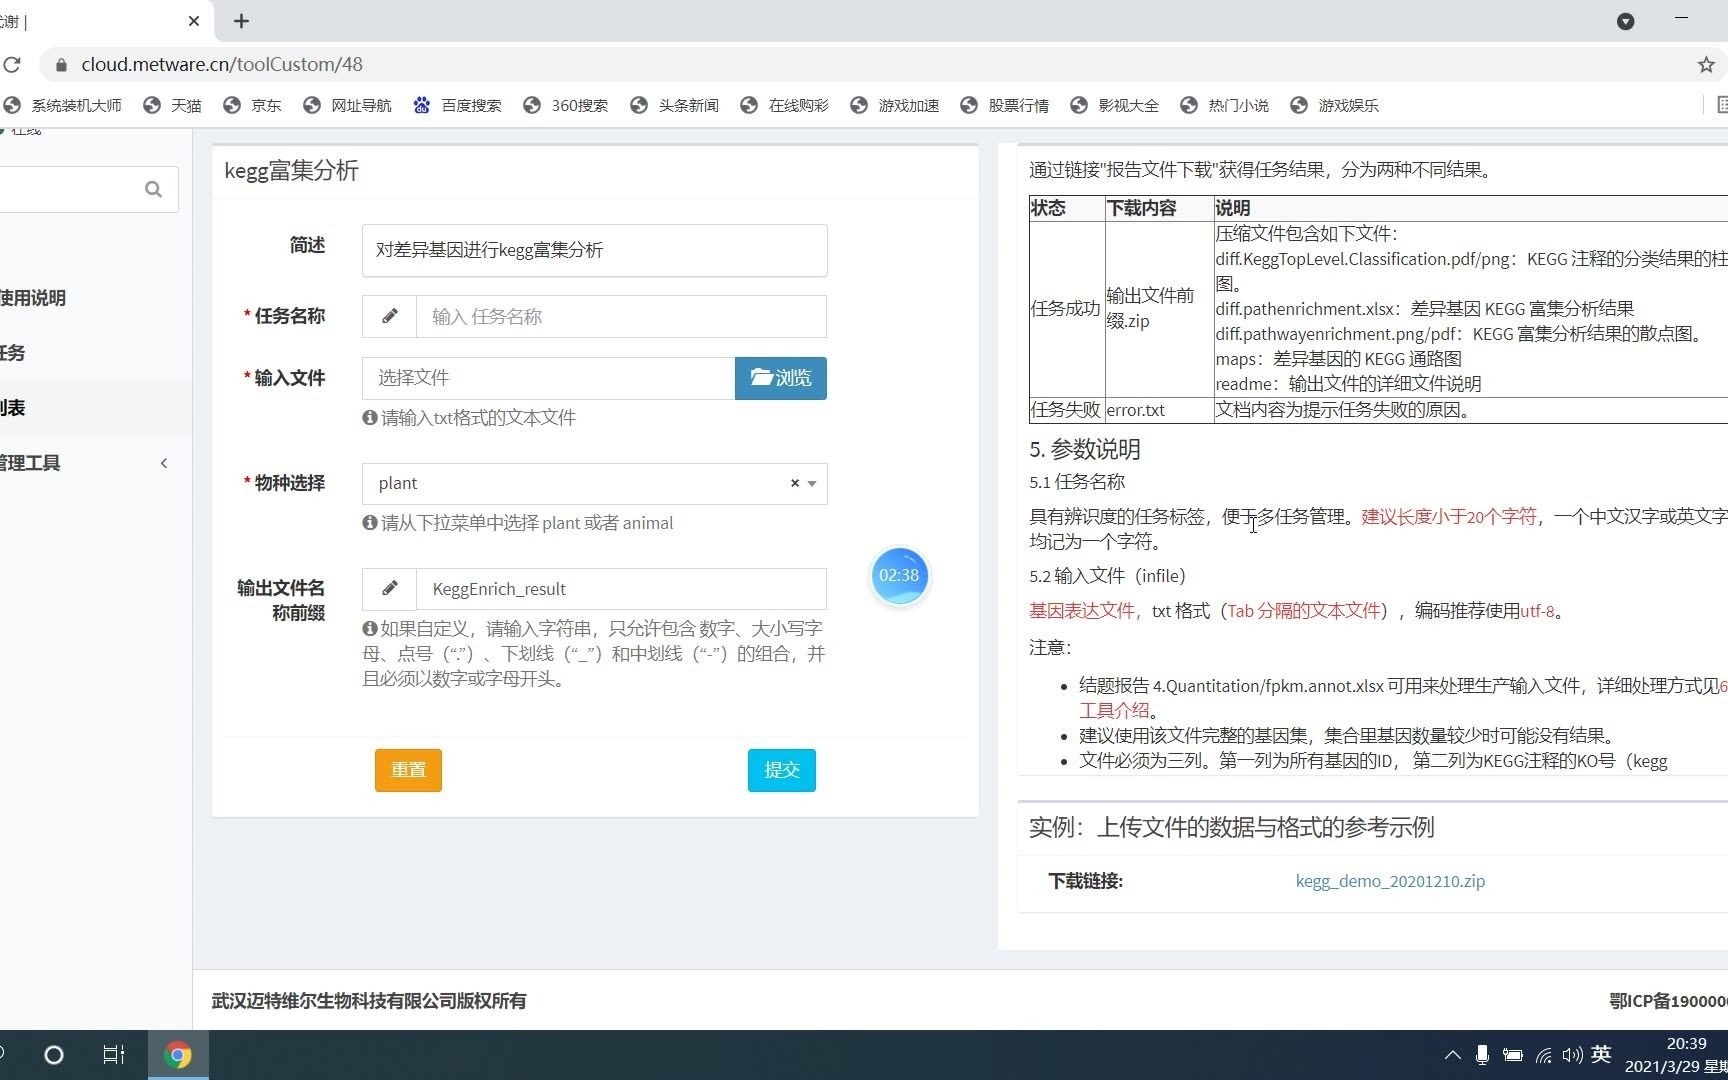Screen dimensions: 1728x1080
Task: Click the 5. 参数说明 heading
Action: pos(1085,449)
